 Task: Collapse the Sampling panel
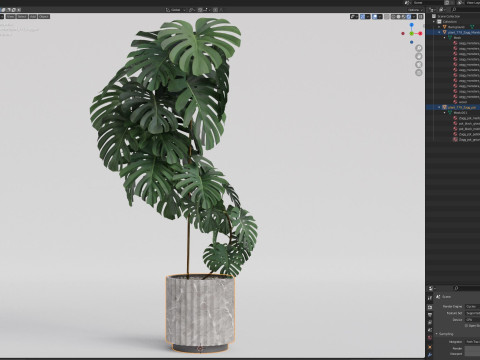pos(436,334)
